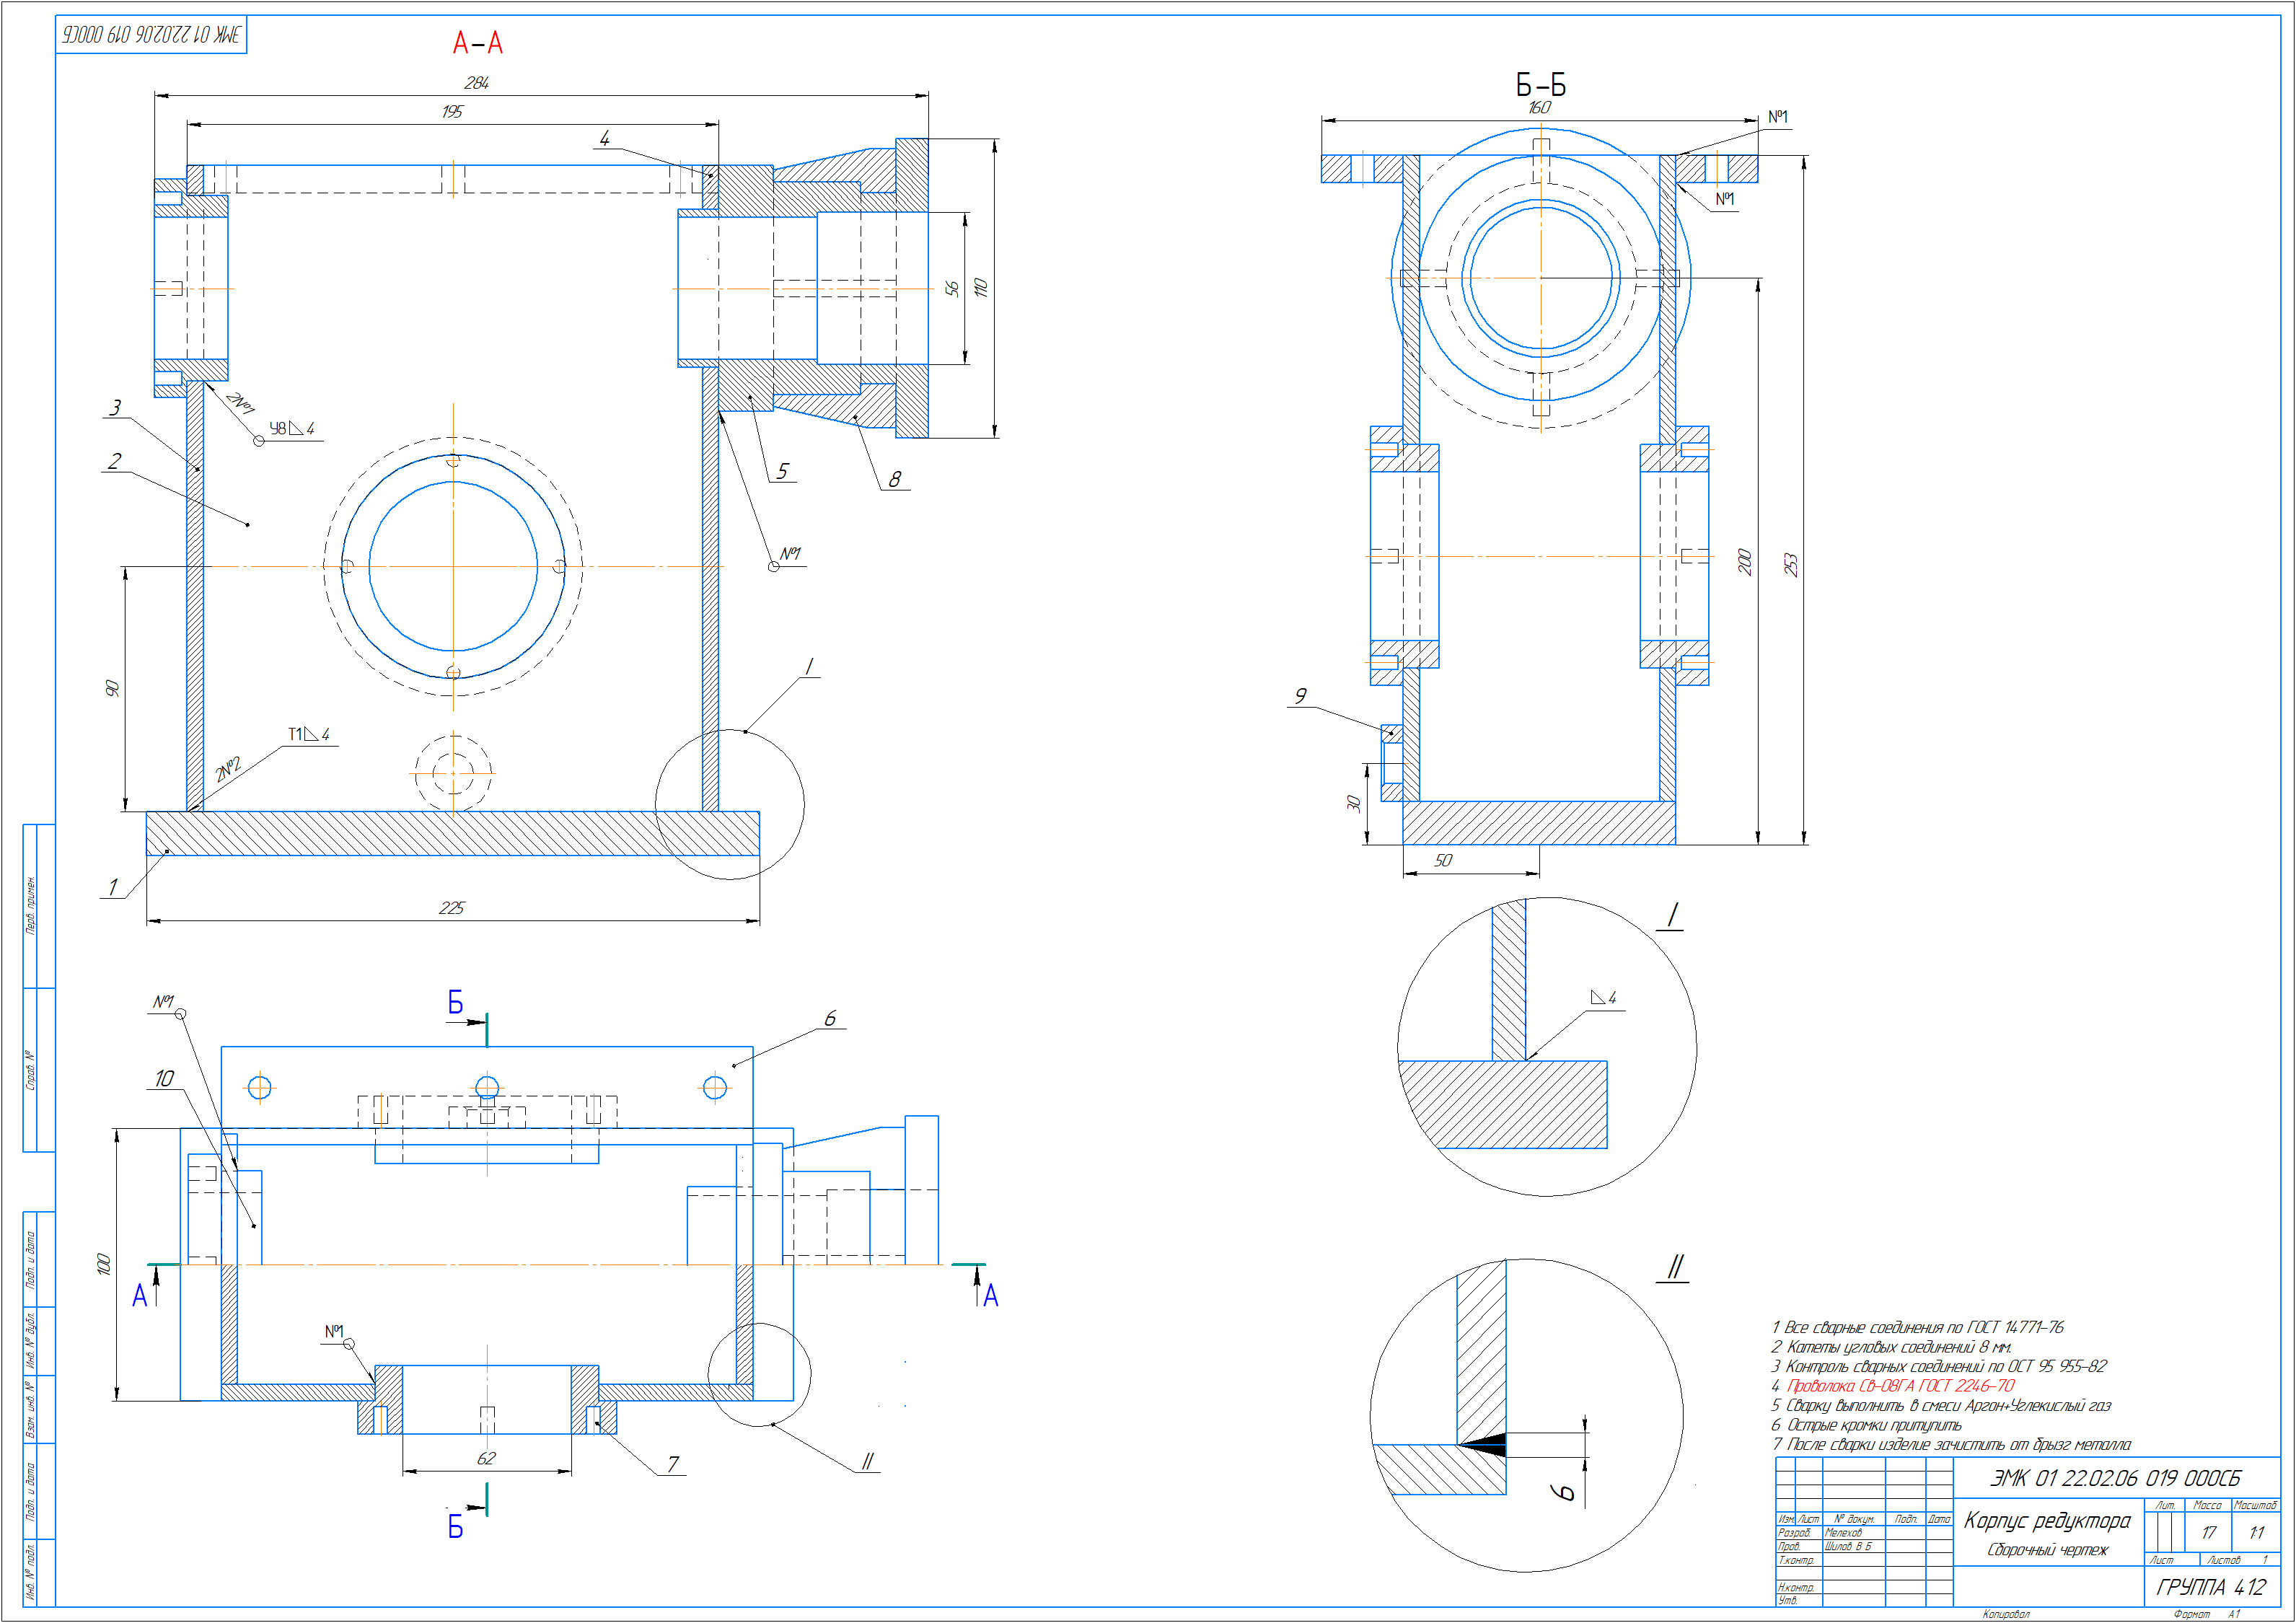Select the blue section arrow A at right
This screenshot has height=1623, width=2296.
point(990,1296)
